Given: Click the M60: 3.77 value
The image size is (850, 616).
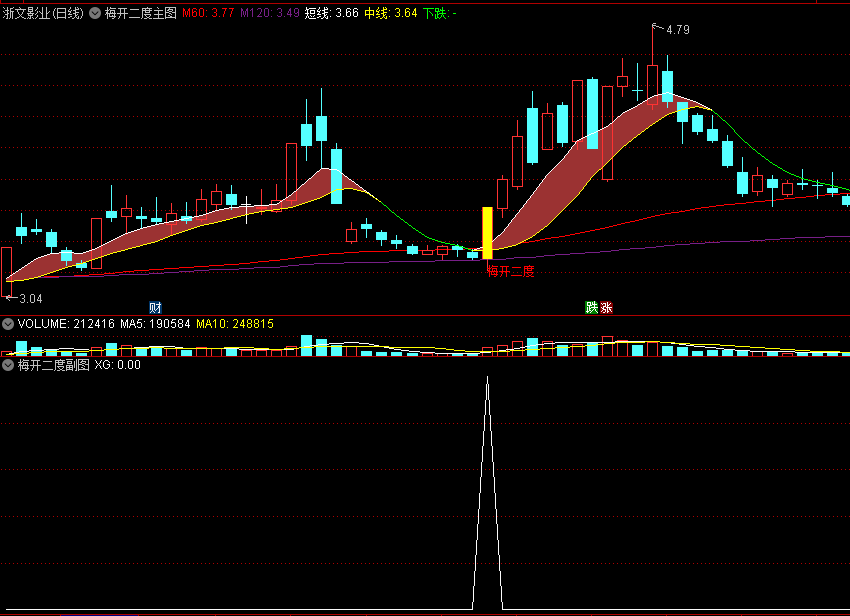Looking at the screenshot, I should [x=208, y=14].
